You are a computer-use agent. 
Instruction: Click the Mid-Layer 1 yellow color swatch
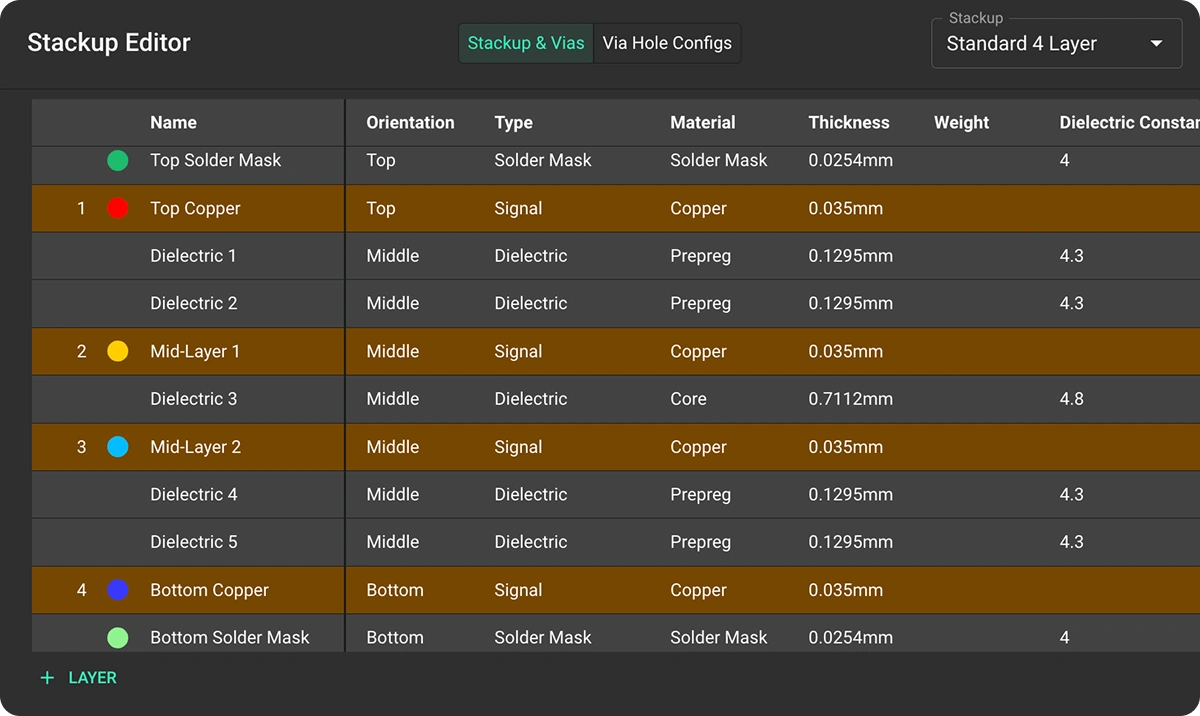point(117,351)
